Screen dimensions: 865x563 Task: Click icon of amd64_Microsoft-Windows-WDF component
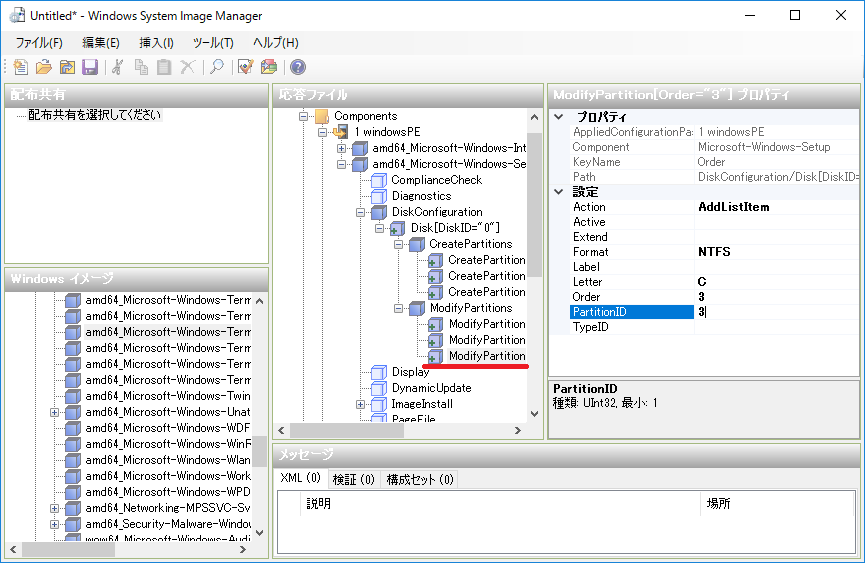point(72,428)
